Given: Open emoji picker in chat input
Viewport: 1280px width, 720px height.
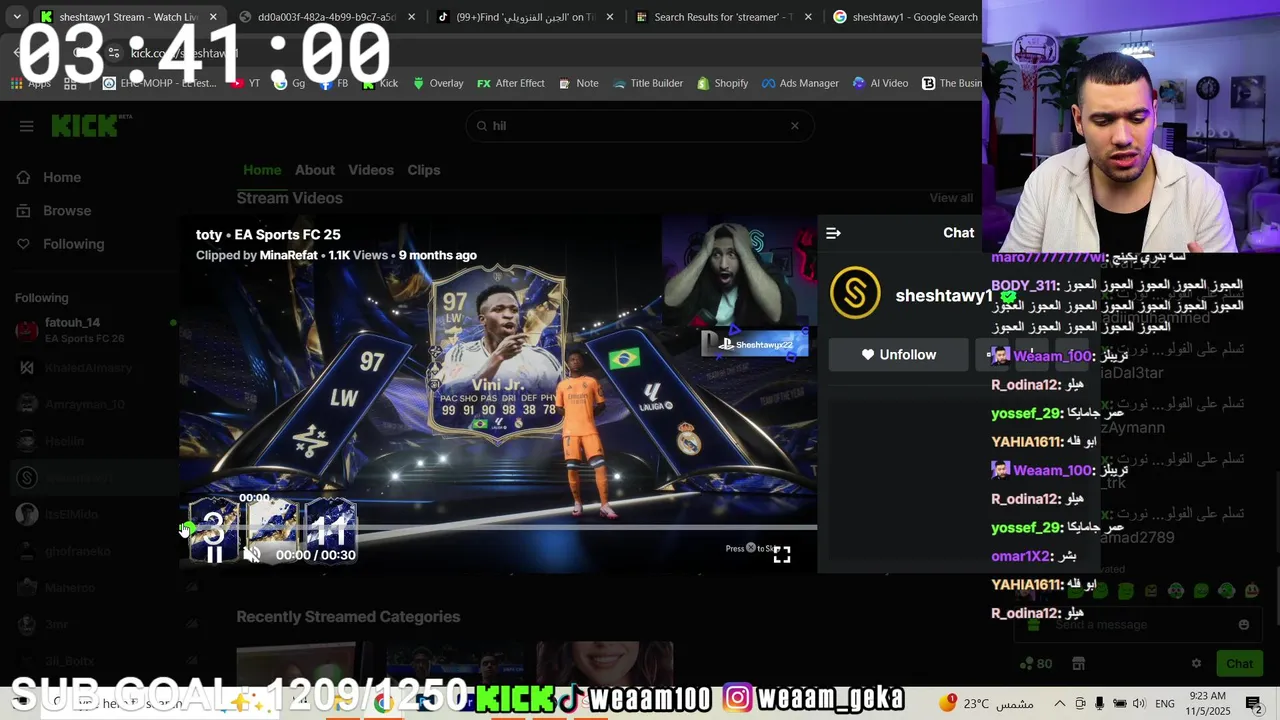Looking at the screenshot, I should [1244, 625].
